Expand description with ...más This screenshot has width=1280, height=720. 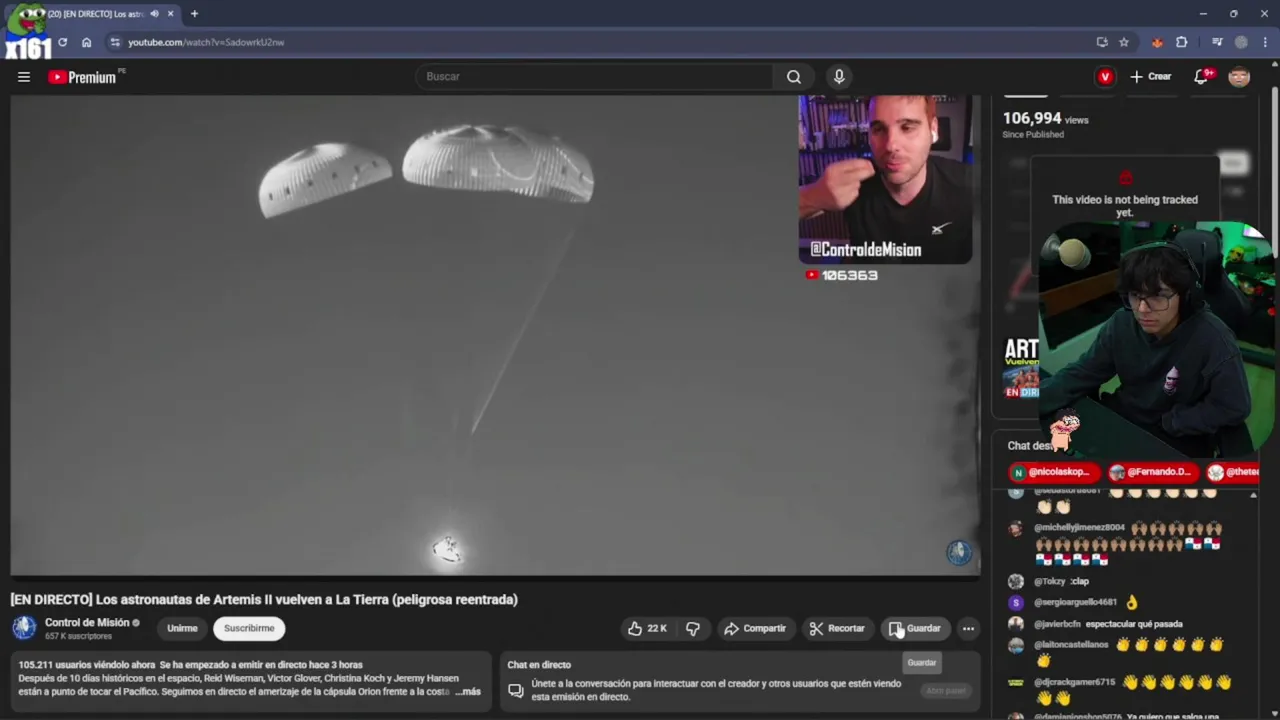pyautogui.click(x=468, y=691)
